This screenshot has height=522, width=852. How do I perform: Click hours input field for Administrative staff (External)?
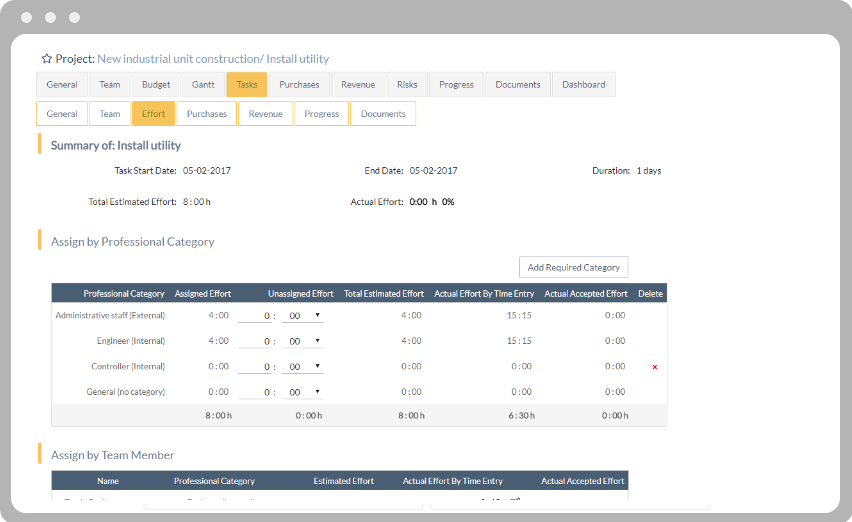click(x=256, y=315)
